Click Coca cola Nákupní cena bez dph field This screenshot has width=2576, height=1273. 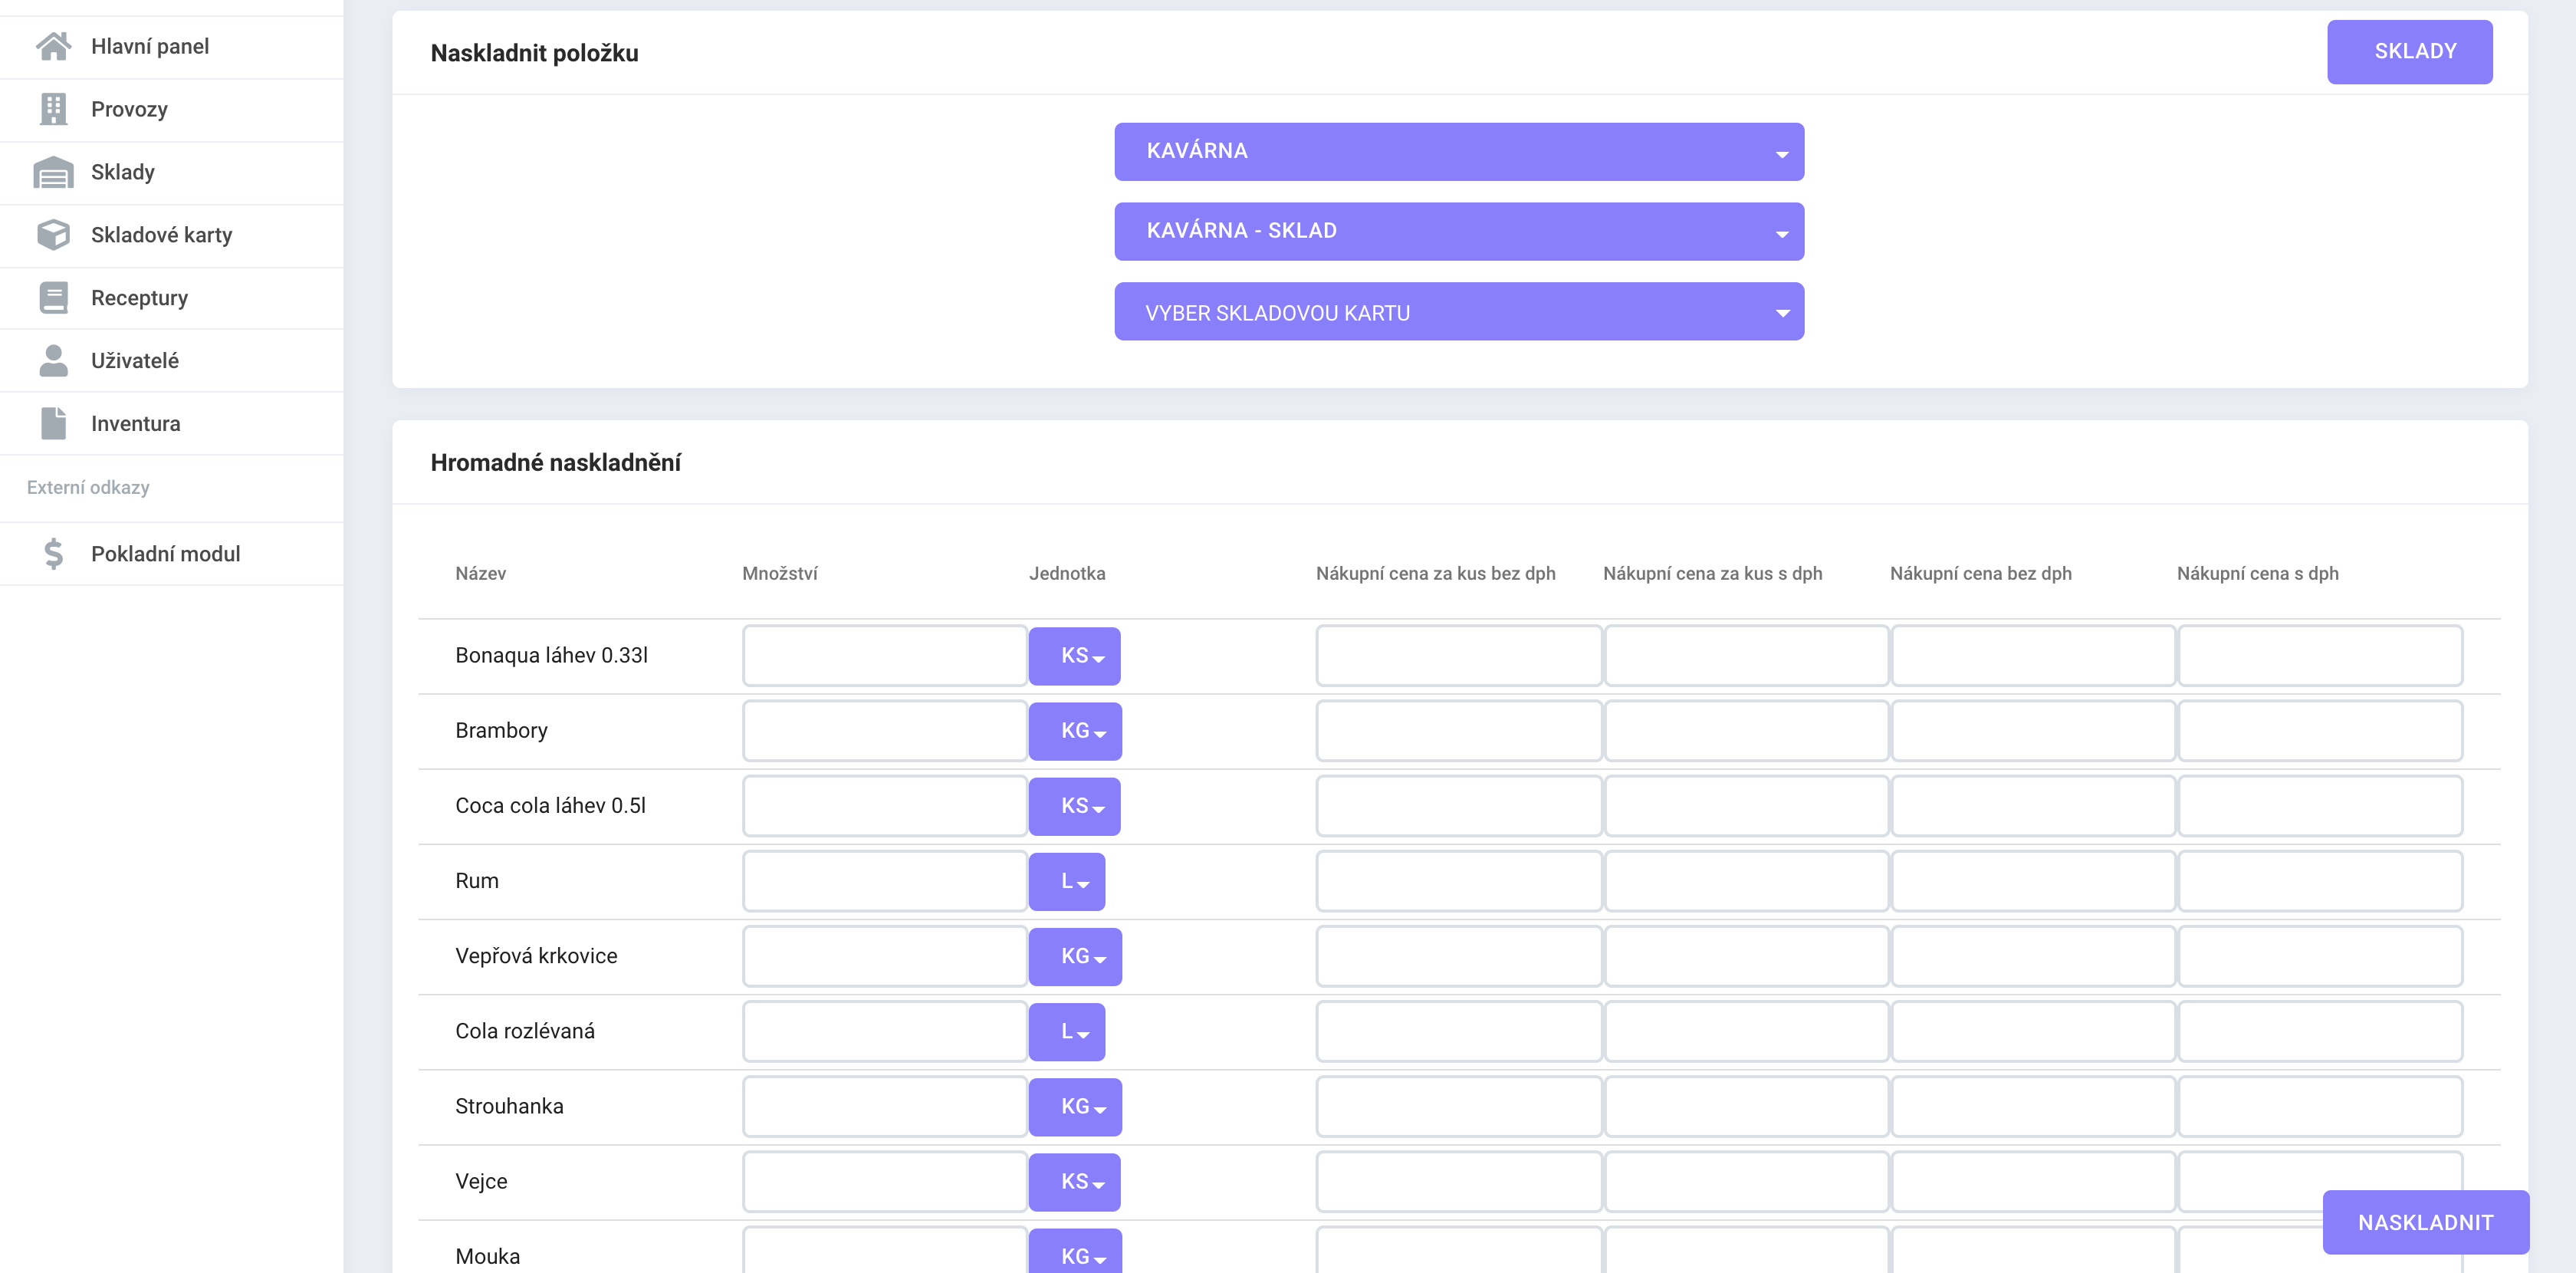2033,806
